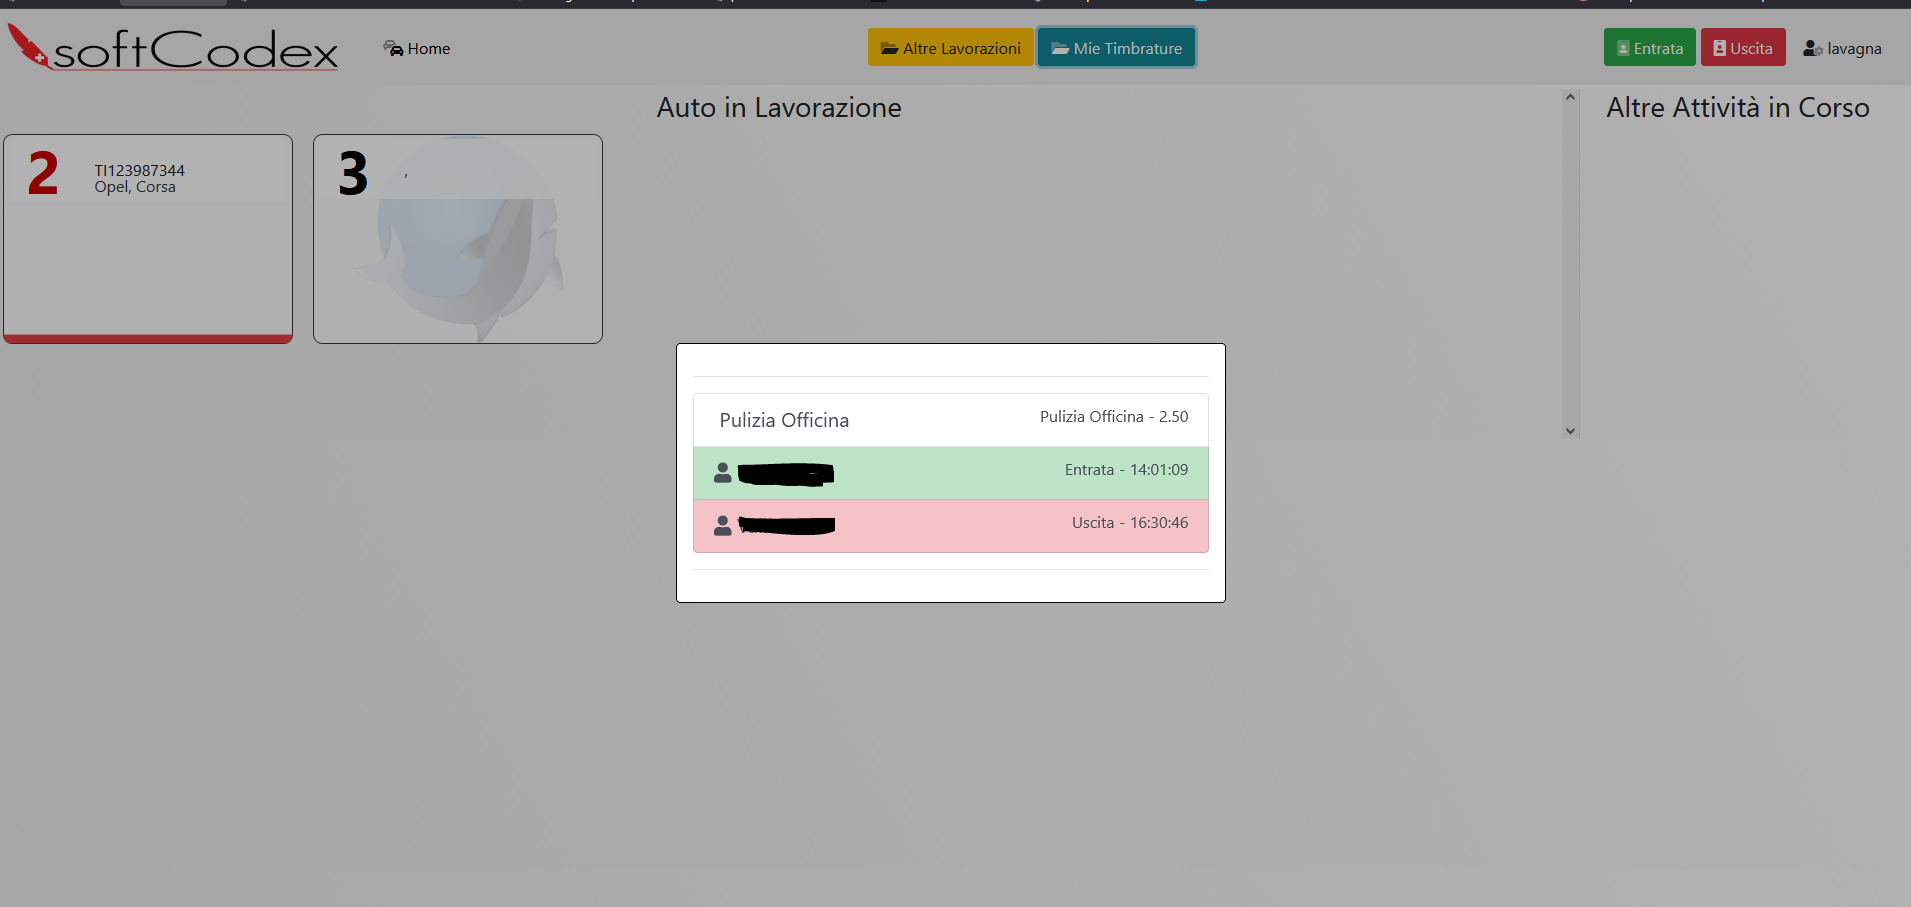Click the car icon beside Home
This screenshot has height=907, width=1911.
[x=393, y=48]
